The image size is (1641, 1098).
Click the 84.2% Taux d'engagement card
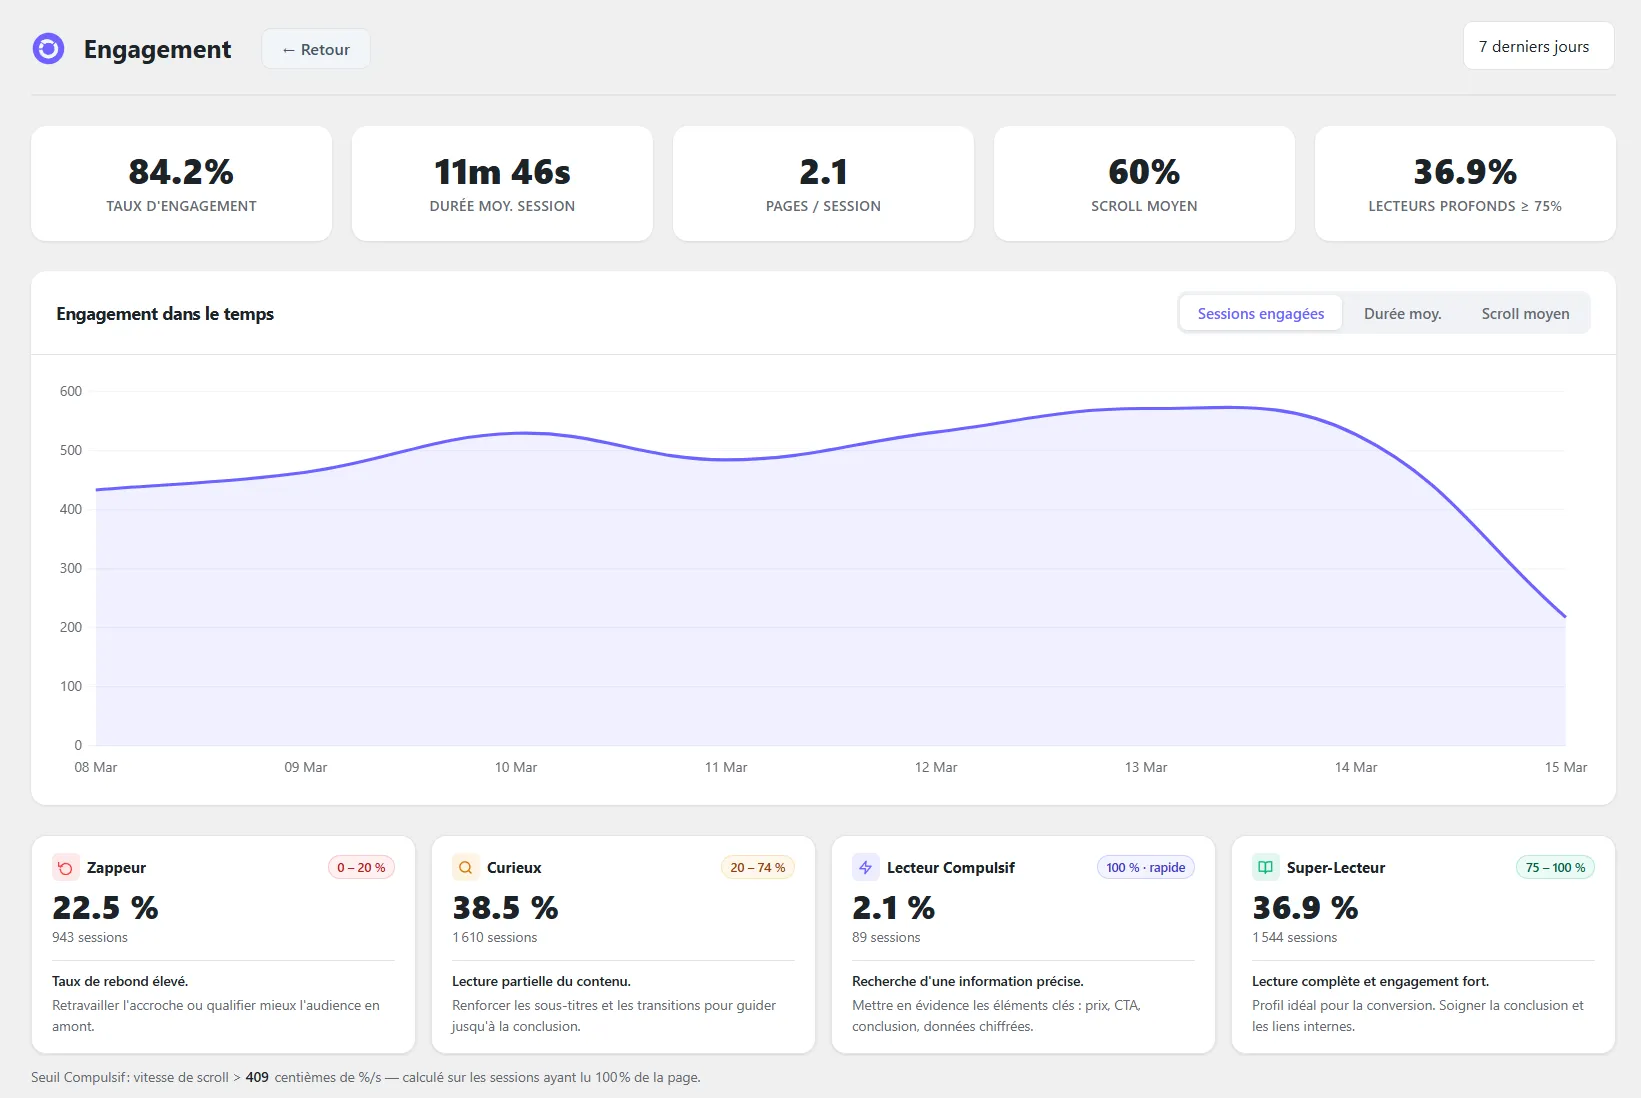click(x=181, y=183)
